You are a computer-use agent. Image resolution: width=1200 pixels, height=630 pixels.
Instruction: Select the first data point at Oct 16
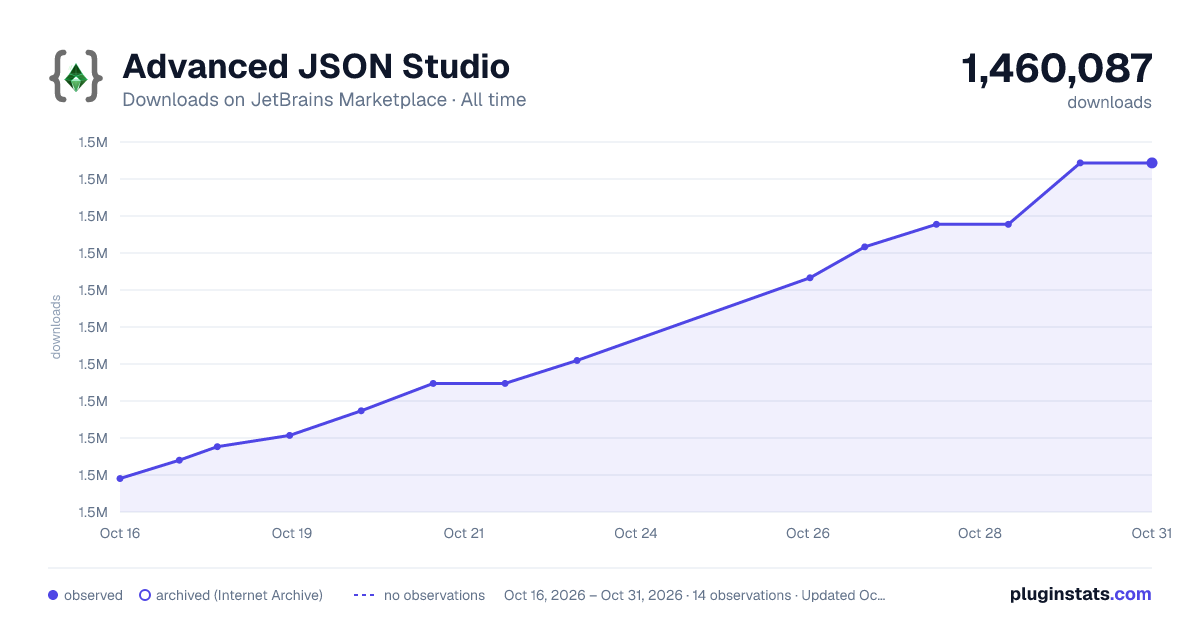[120, 478]
